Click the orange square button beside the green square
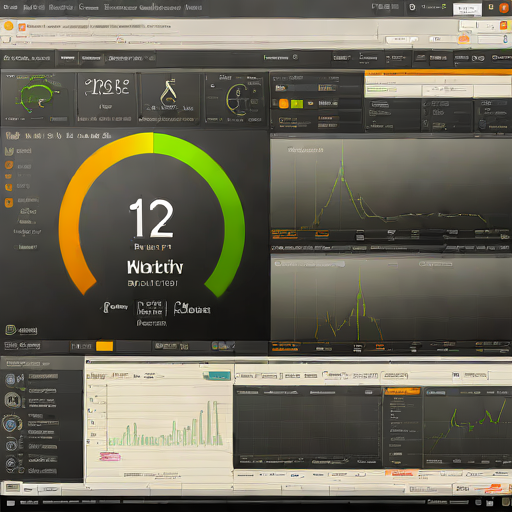 pos(284,104)
